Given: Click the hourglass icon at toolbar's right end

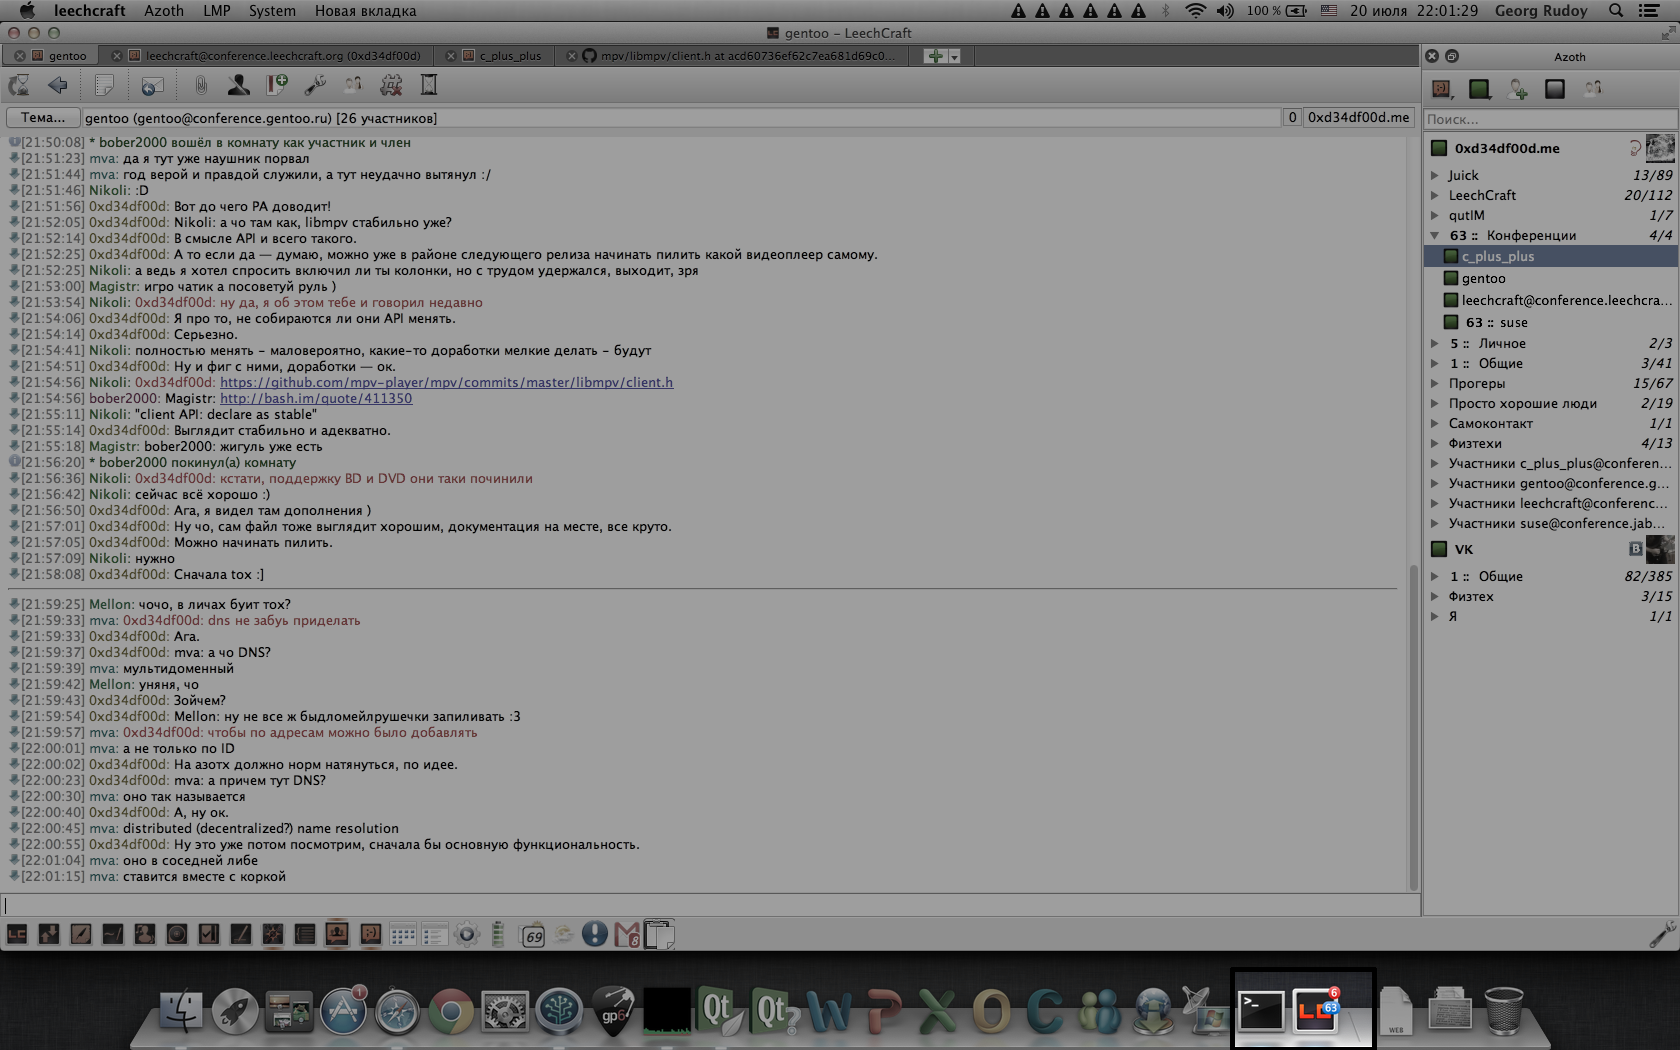Looking at the screenshot, I should click(x=429, y=86).
